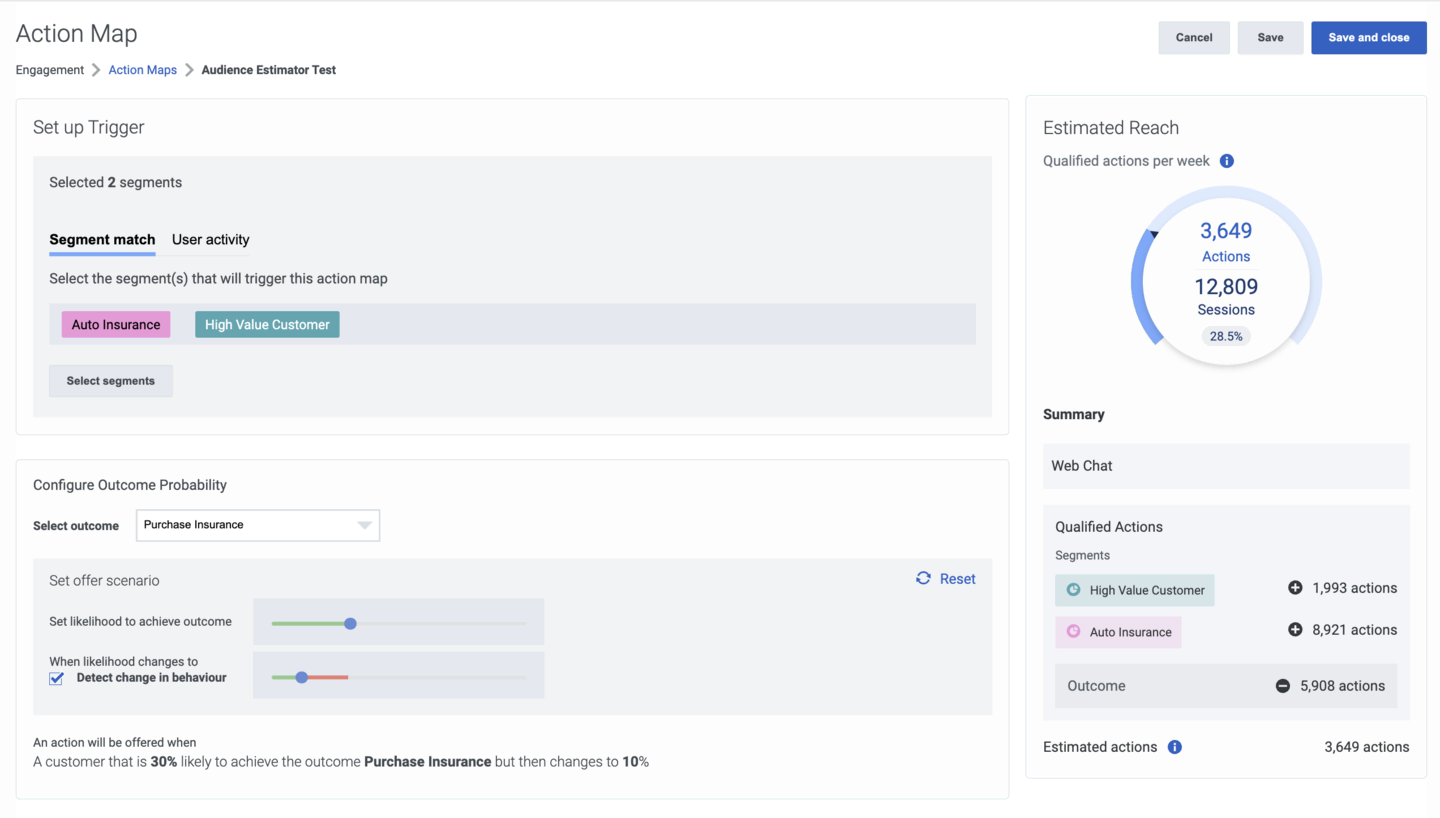
Task: Toggle the Detect change in behaviour checkbox
Action: click(57, 678)
